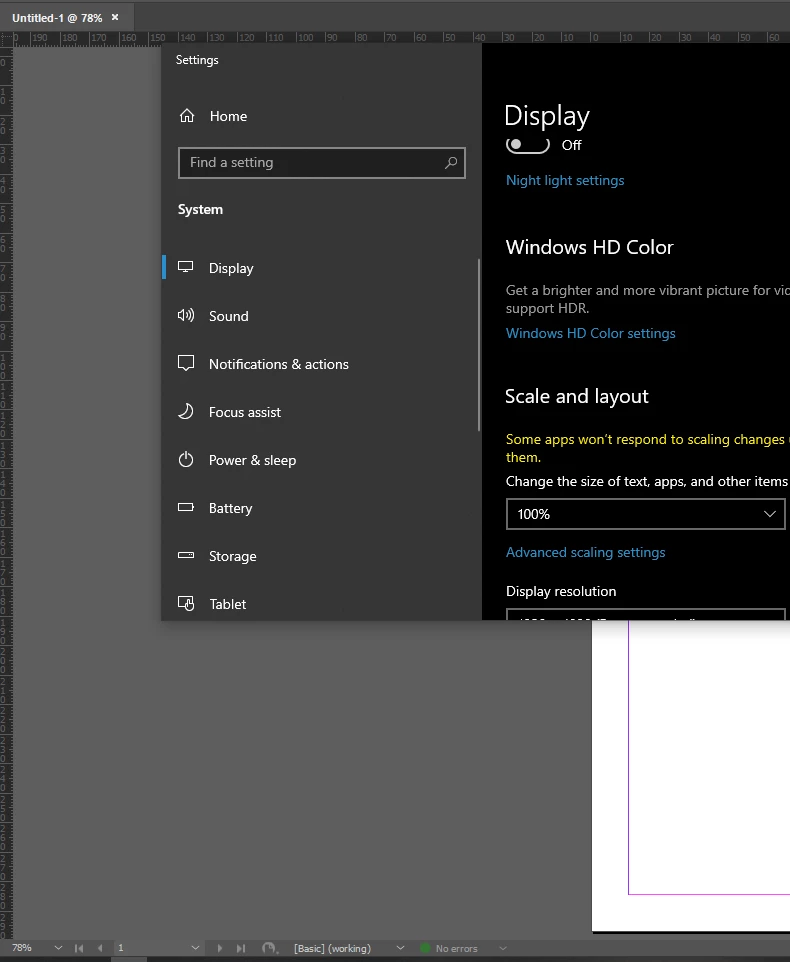Toggle the Night light switch
The image size is (790, 962).
pyautogui.click(x=527, y=145)
